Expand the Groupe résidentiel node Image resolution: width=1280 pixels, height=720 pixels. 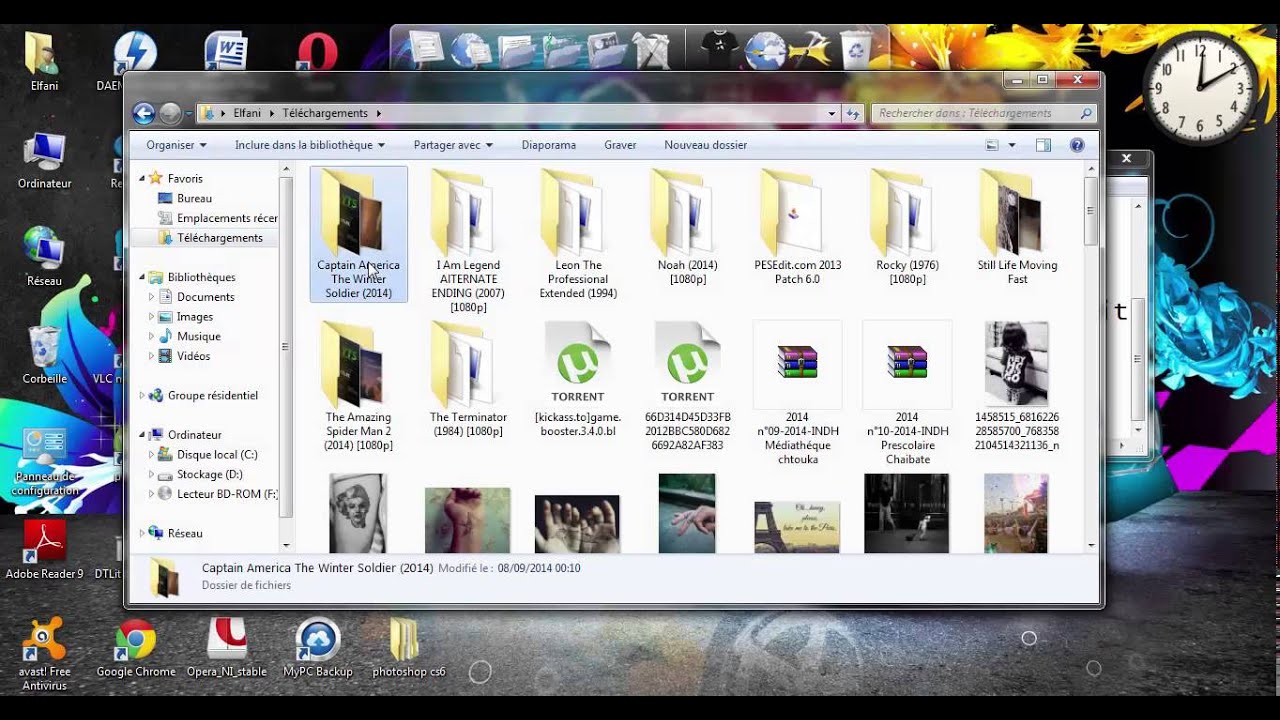point(142,396)
